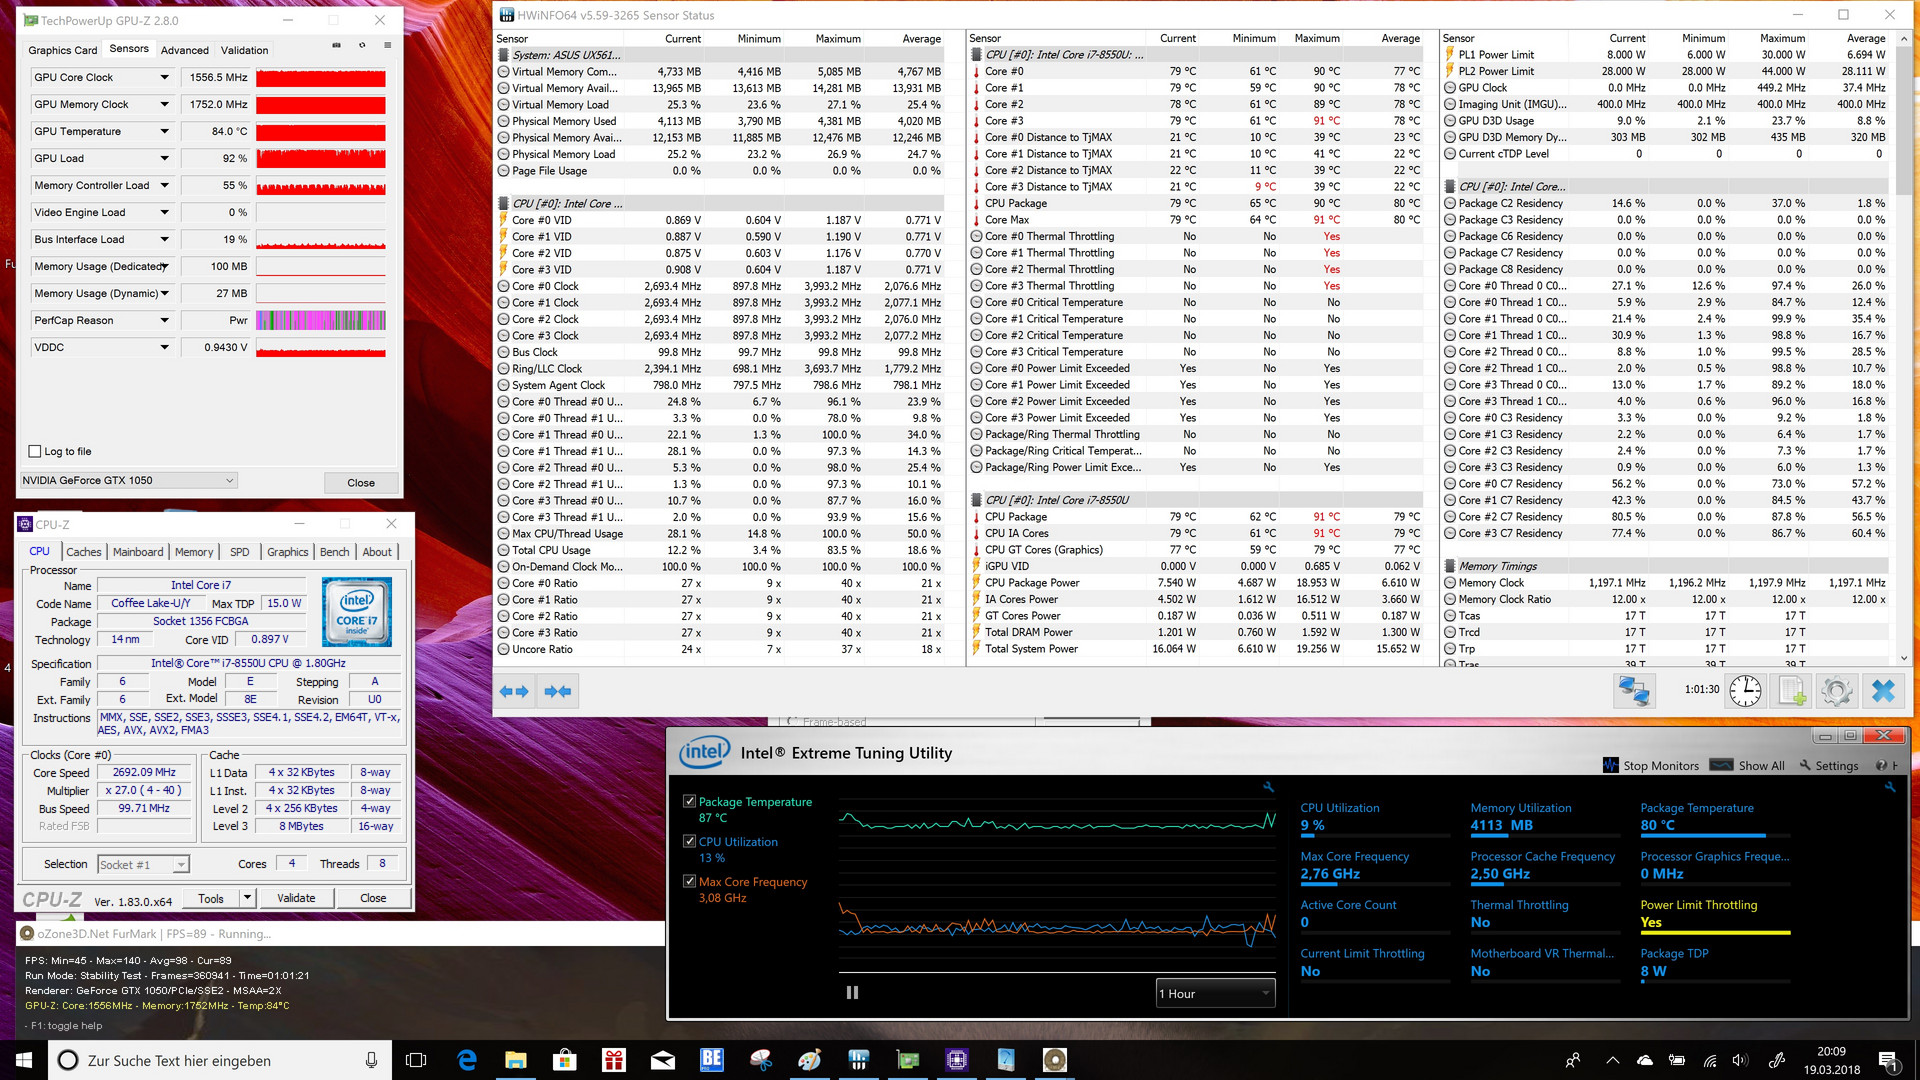Open GPU-Z hamburger menu icon
Viewport: 1920px width, 1080px height.
(x=387, y=45)
